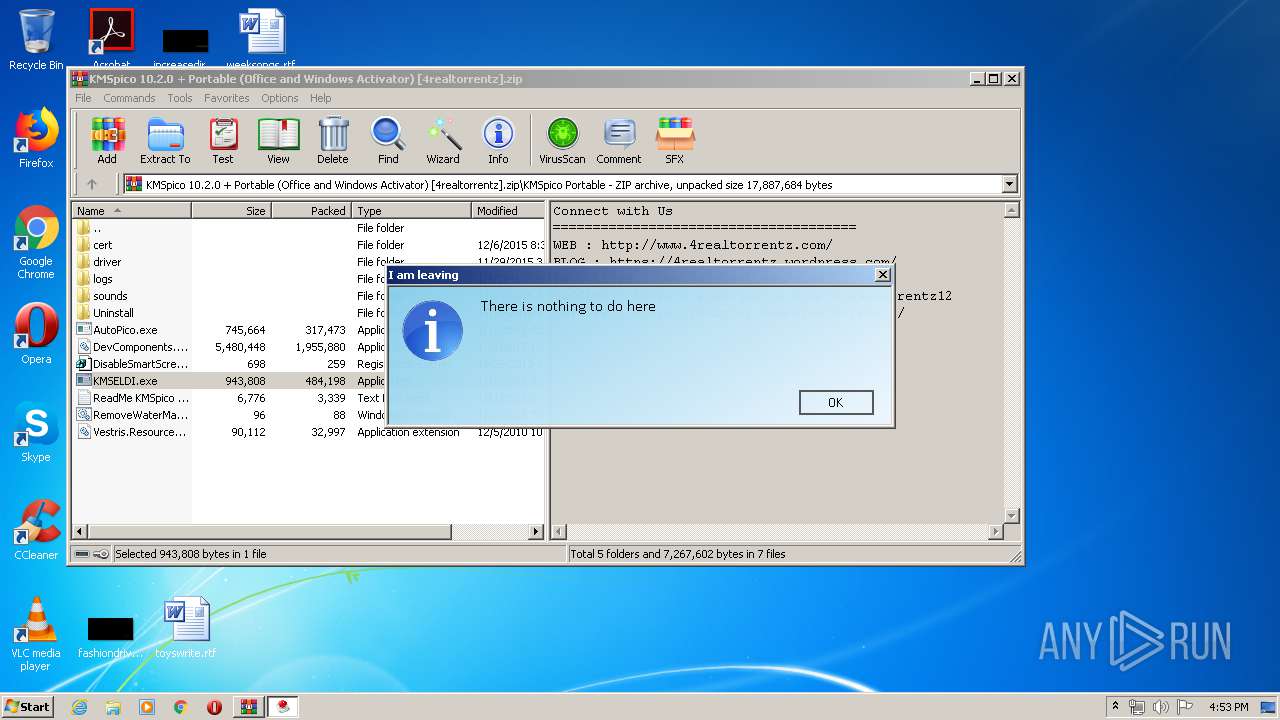This screenshot has width=1280, height=720.
Task: Open the Firefox desktop shortcut
Action: pyautogui.click(x=36, y=138)
